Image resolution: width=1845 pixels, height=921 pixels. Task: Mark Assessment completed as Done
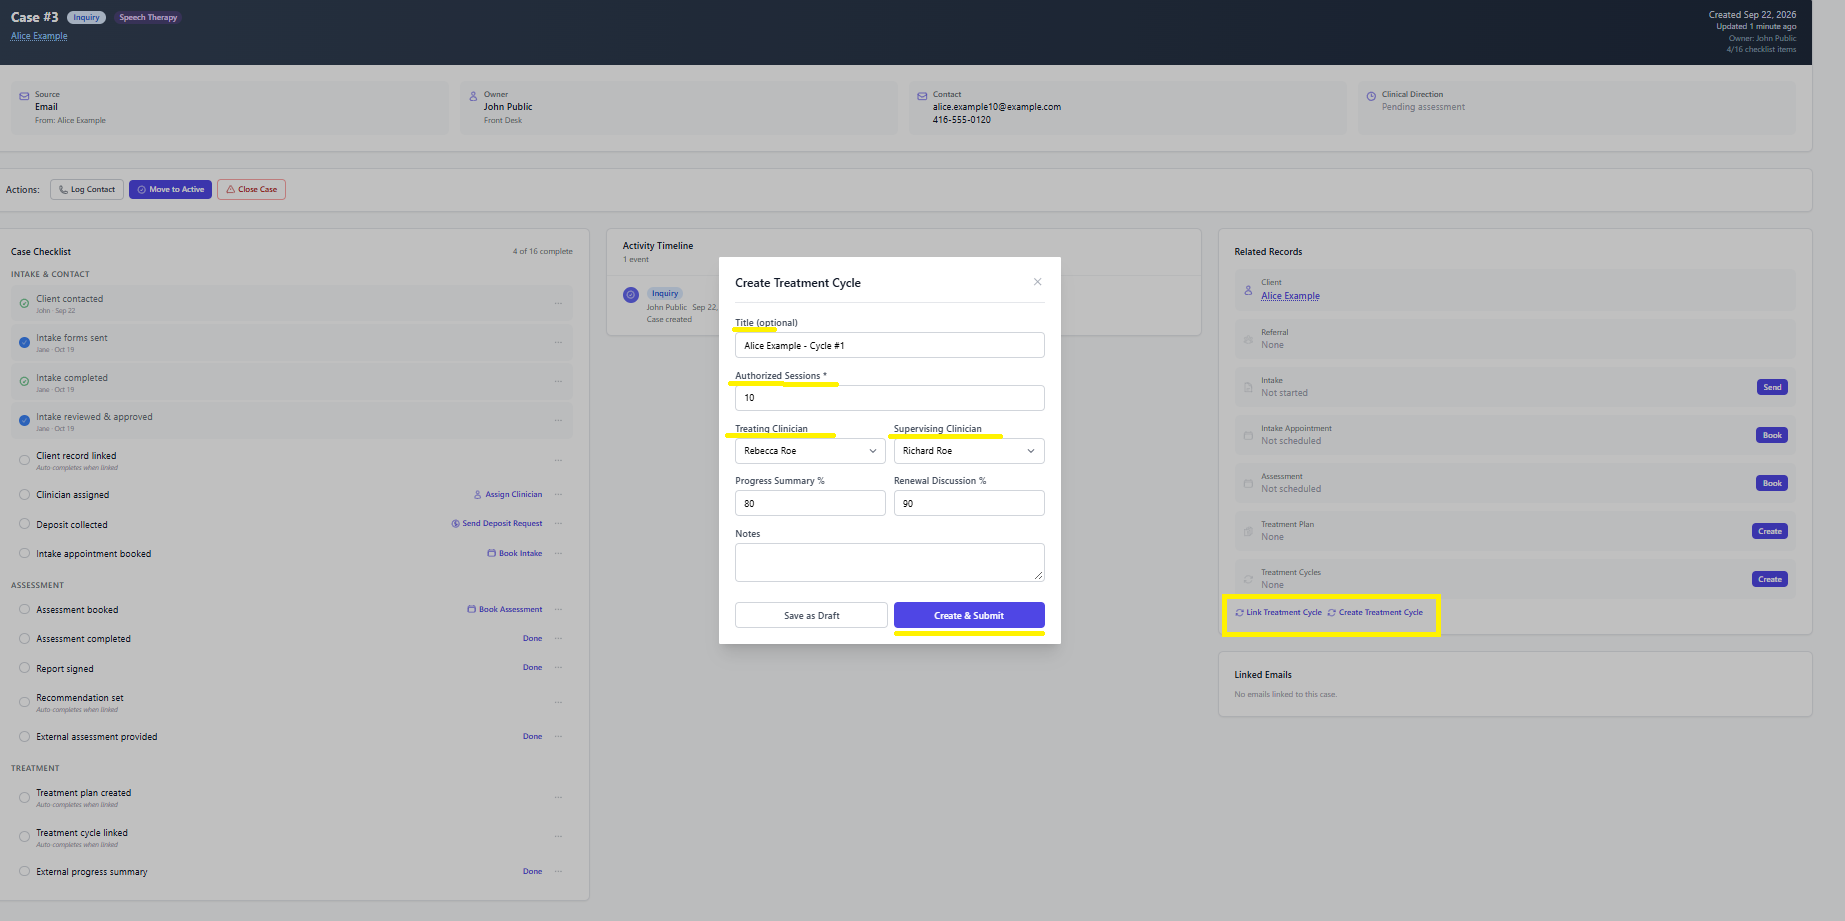tap(532, 638)
